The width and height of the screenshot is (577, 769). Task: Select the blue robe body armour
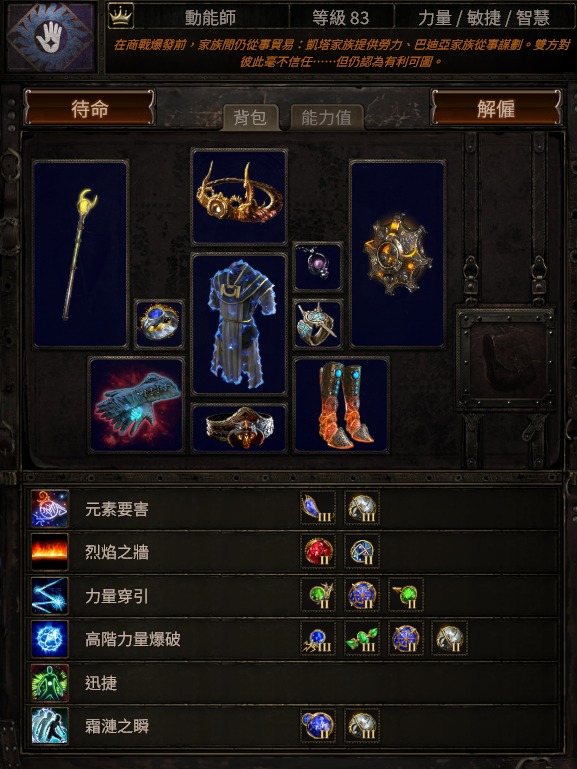239,324
